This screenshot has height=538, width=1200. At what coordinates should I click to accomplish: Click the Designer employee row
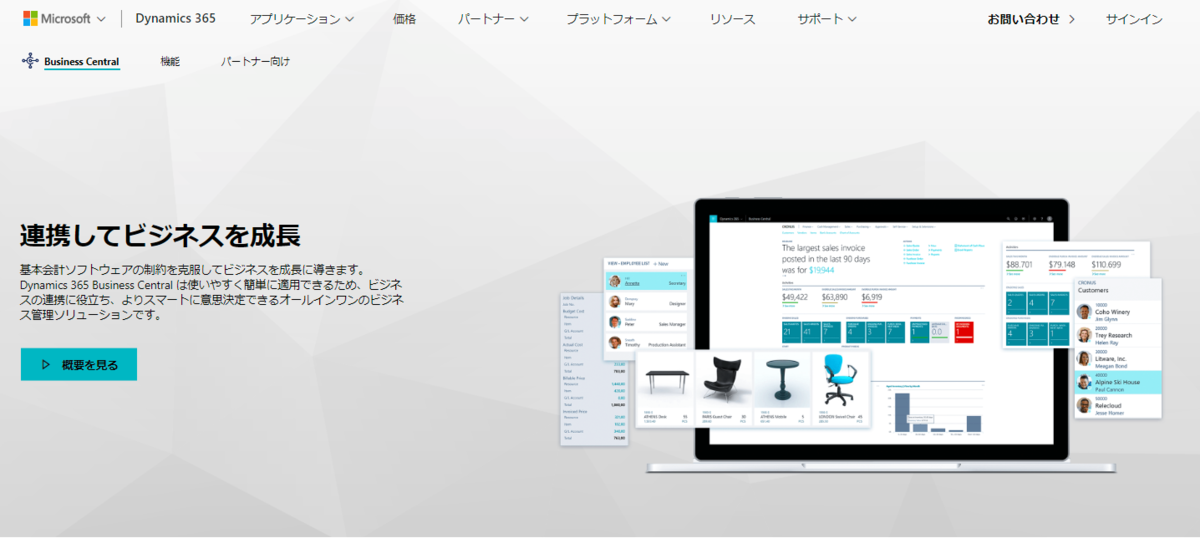[646, 302]
